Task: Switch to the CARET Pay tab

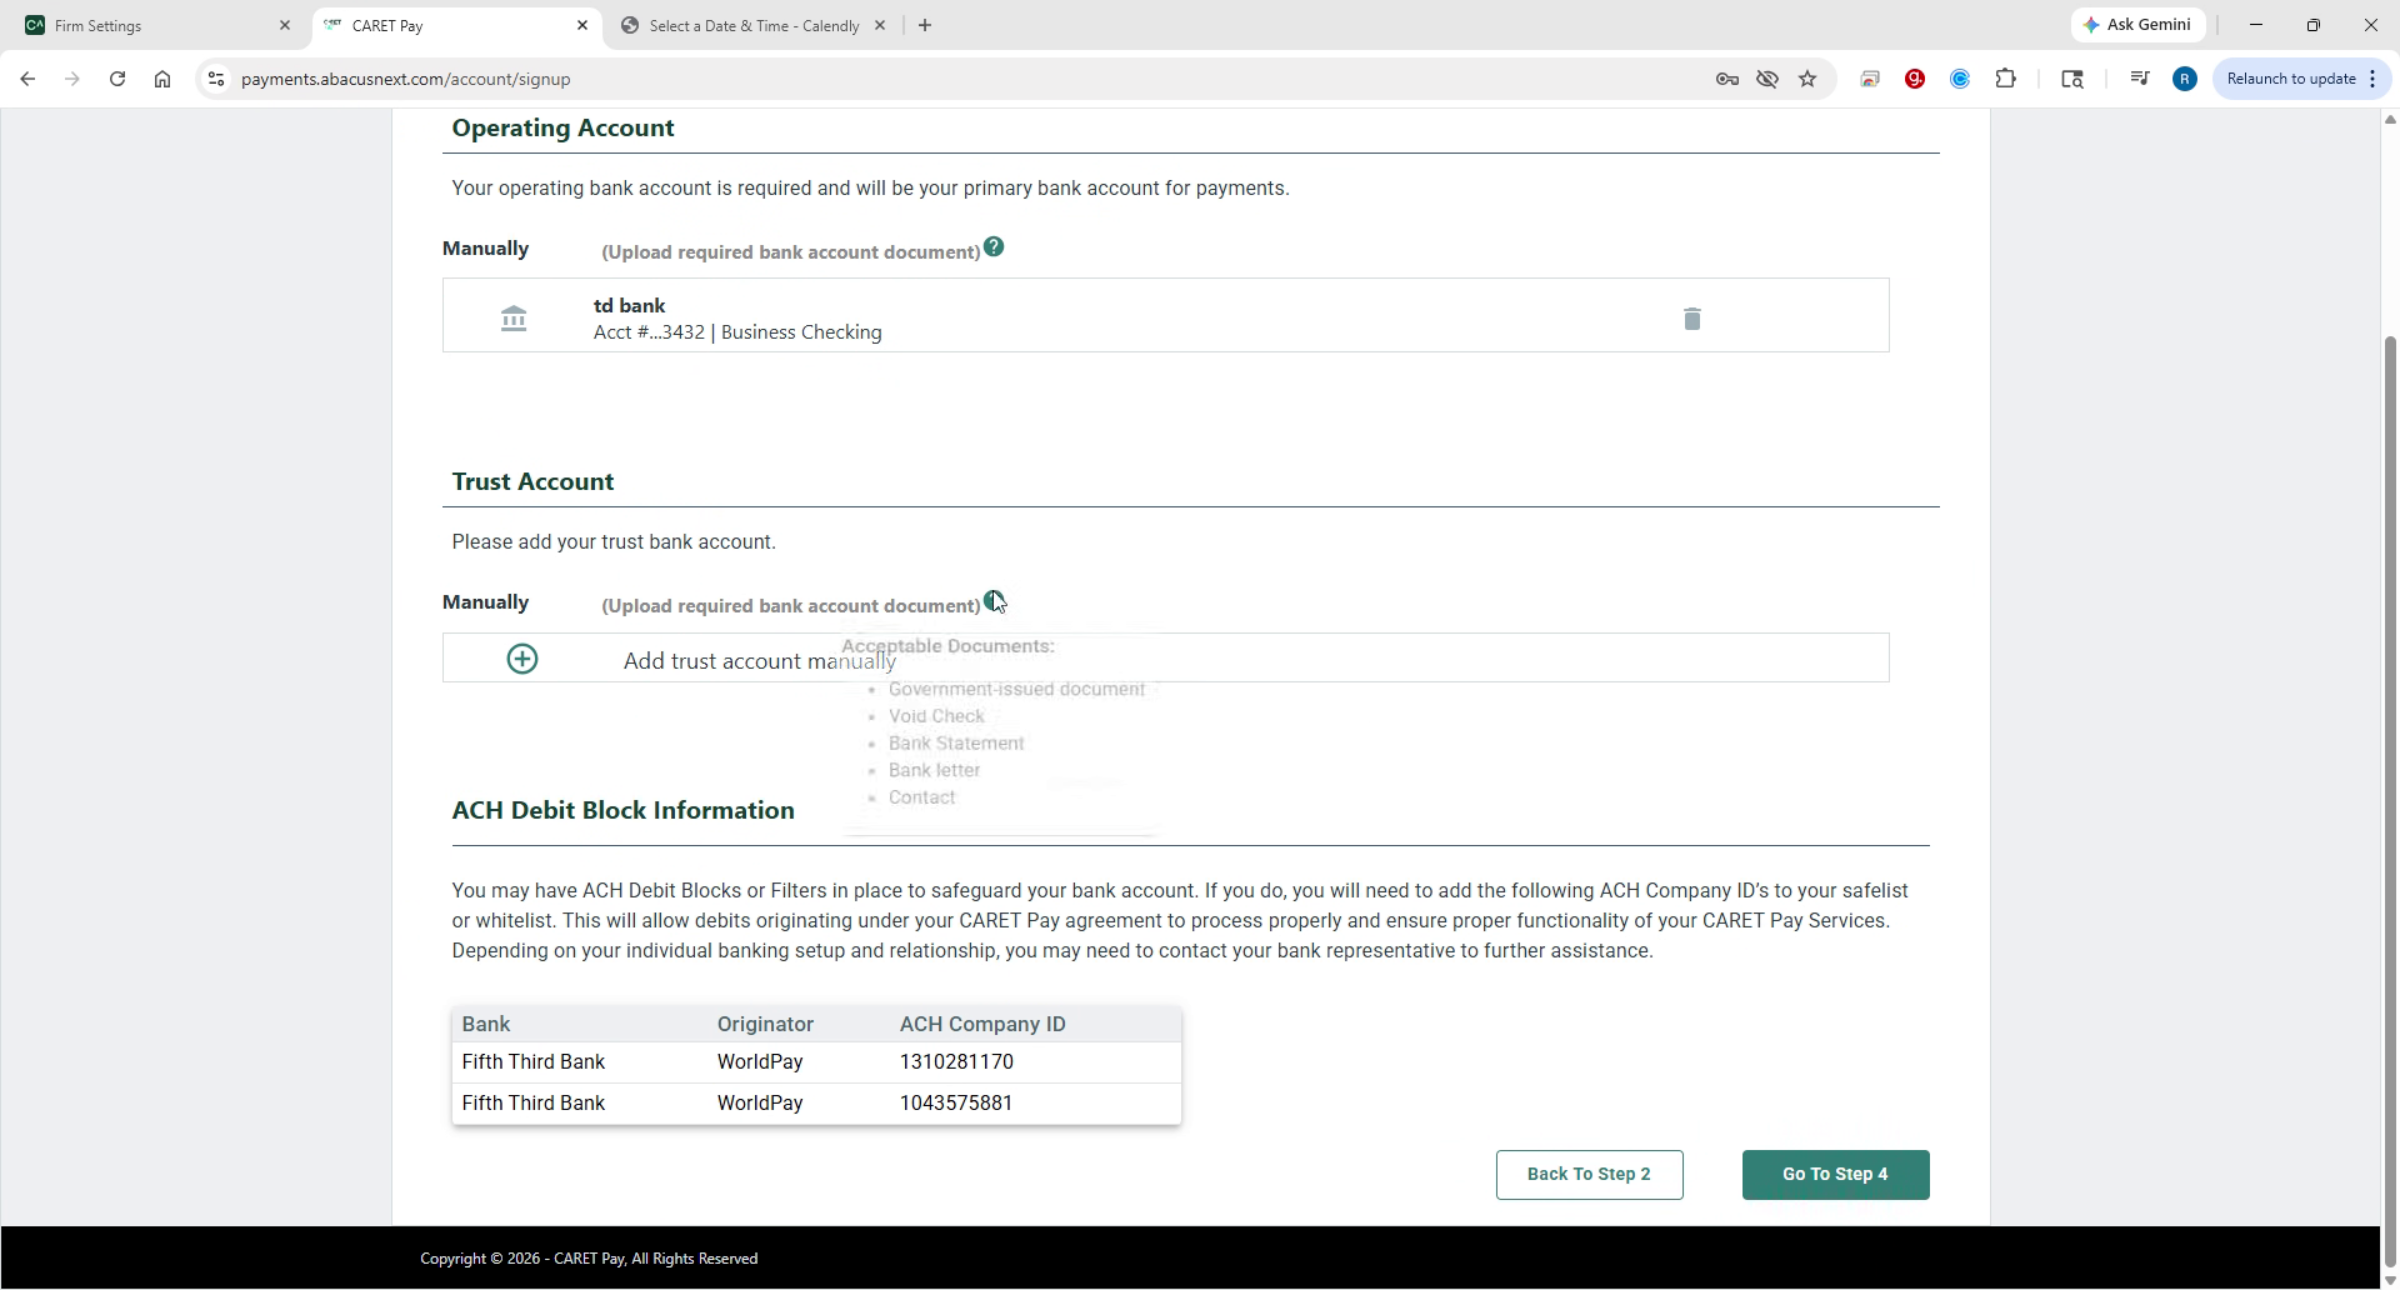Action: click(456, 26)
